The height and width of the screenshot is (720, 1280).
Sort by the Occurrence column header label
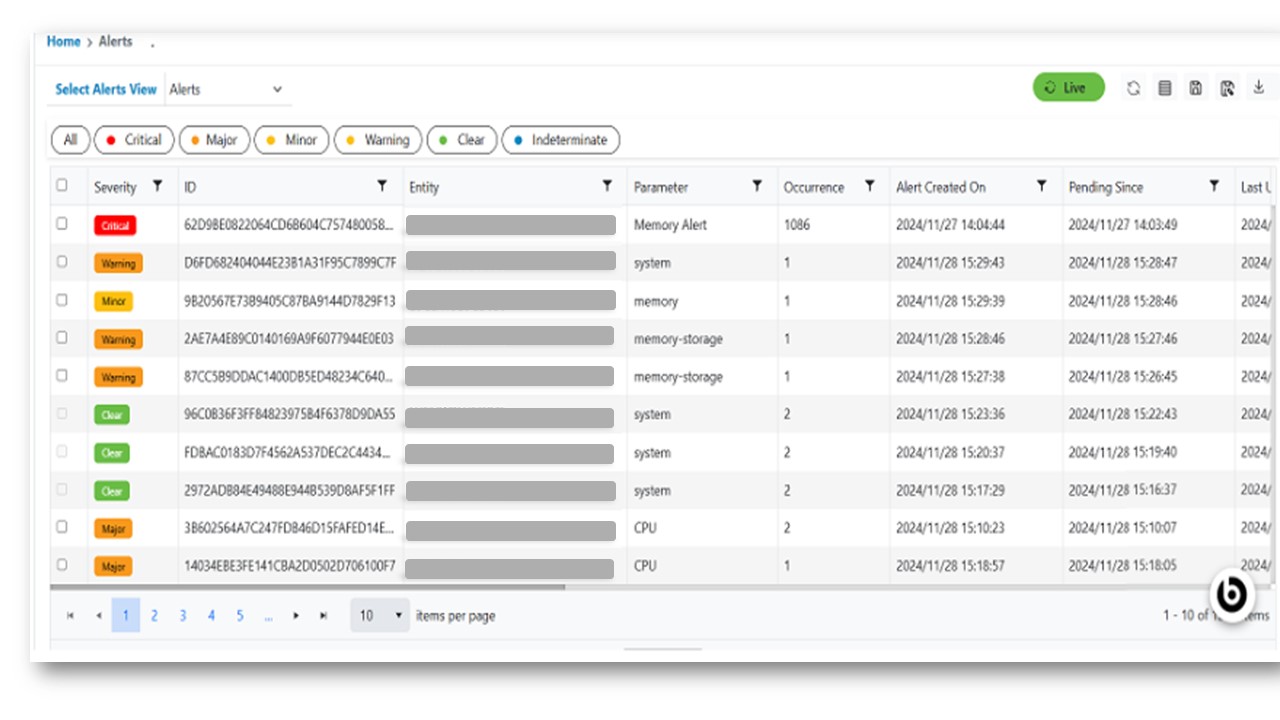tap(813, 187)
